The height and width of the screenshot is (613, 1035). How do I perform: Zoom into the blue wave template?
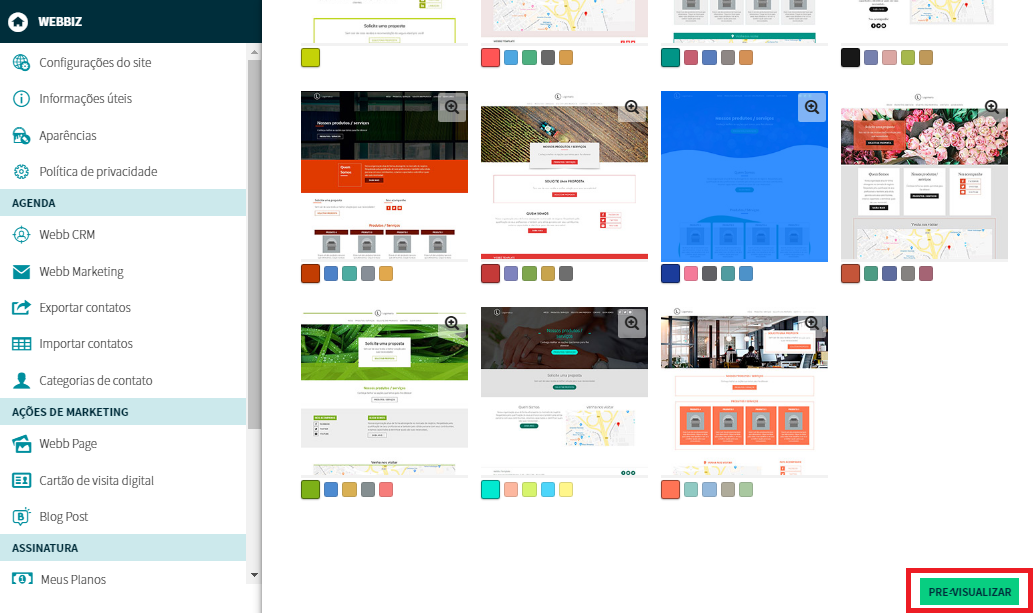tap(812, 107)
